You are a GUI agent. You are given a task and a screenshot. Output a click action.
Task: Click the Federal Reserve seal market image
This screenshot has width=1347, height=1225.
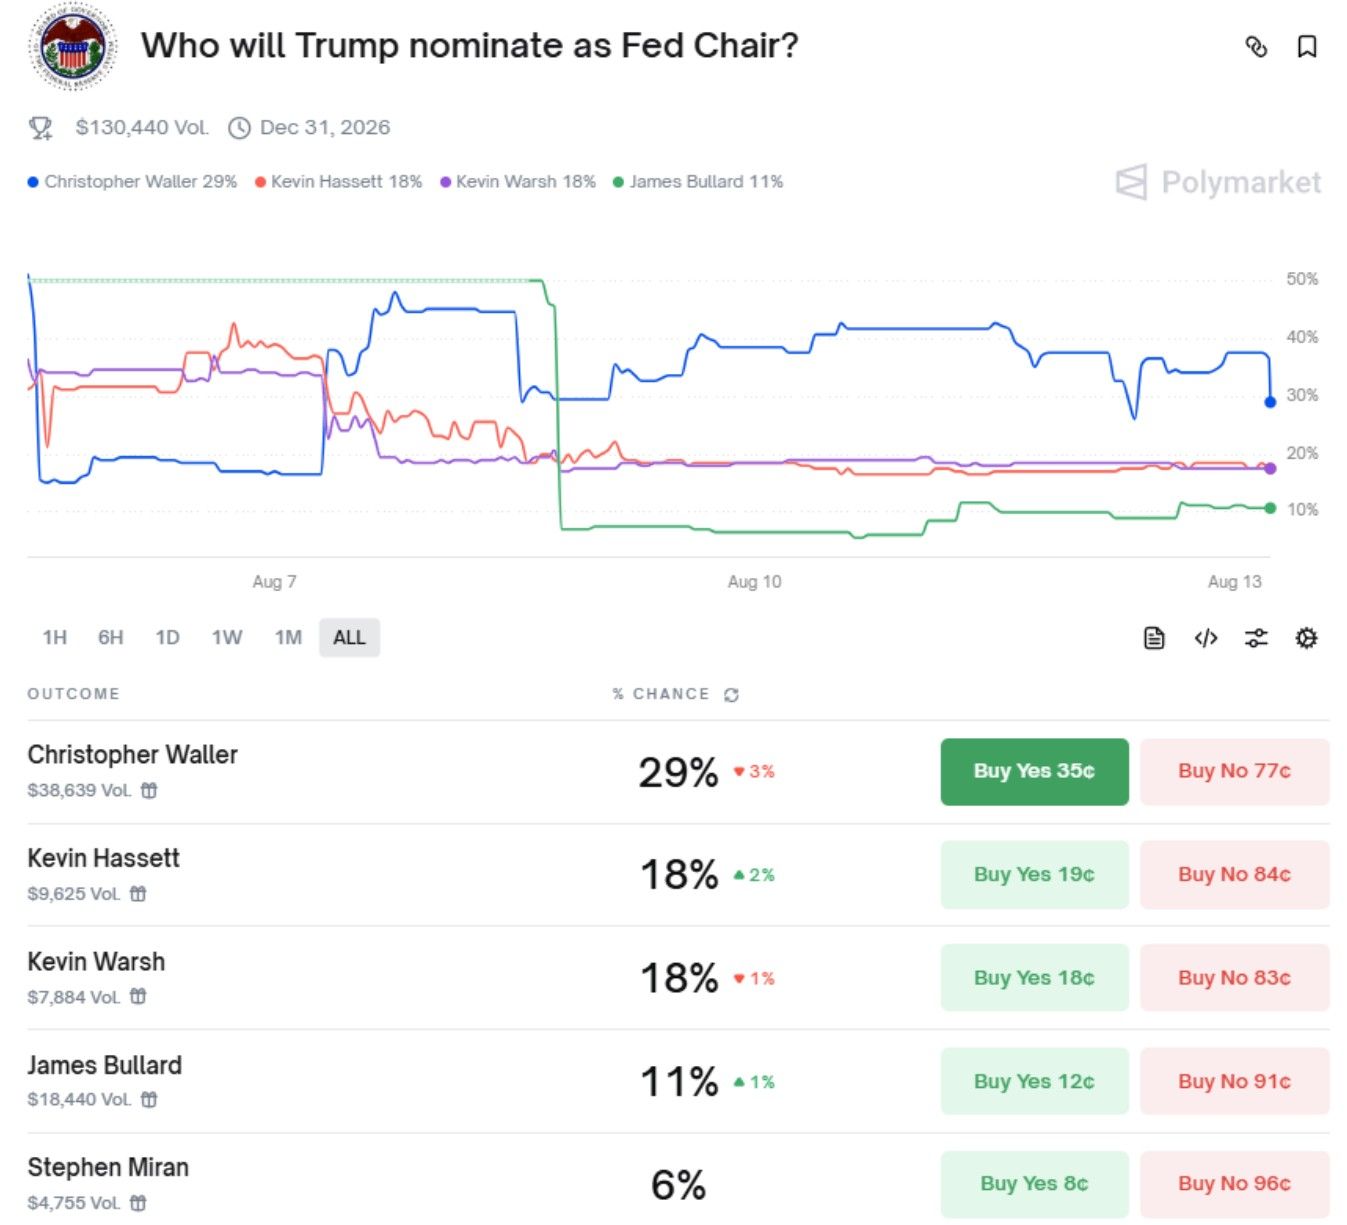coord(73,46)
